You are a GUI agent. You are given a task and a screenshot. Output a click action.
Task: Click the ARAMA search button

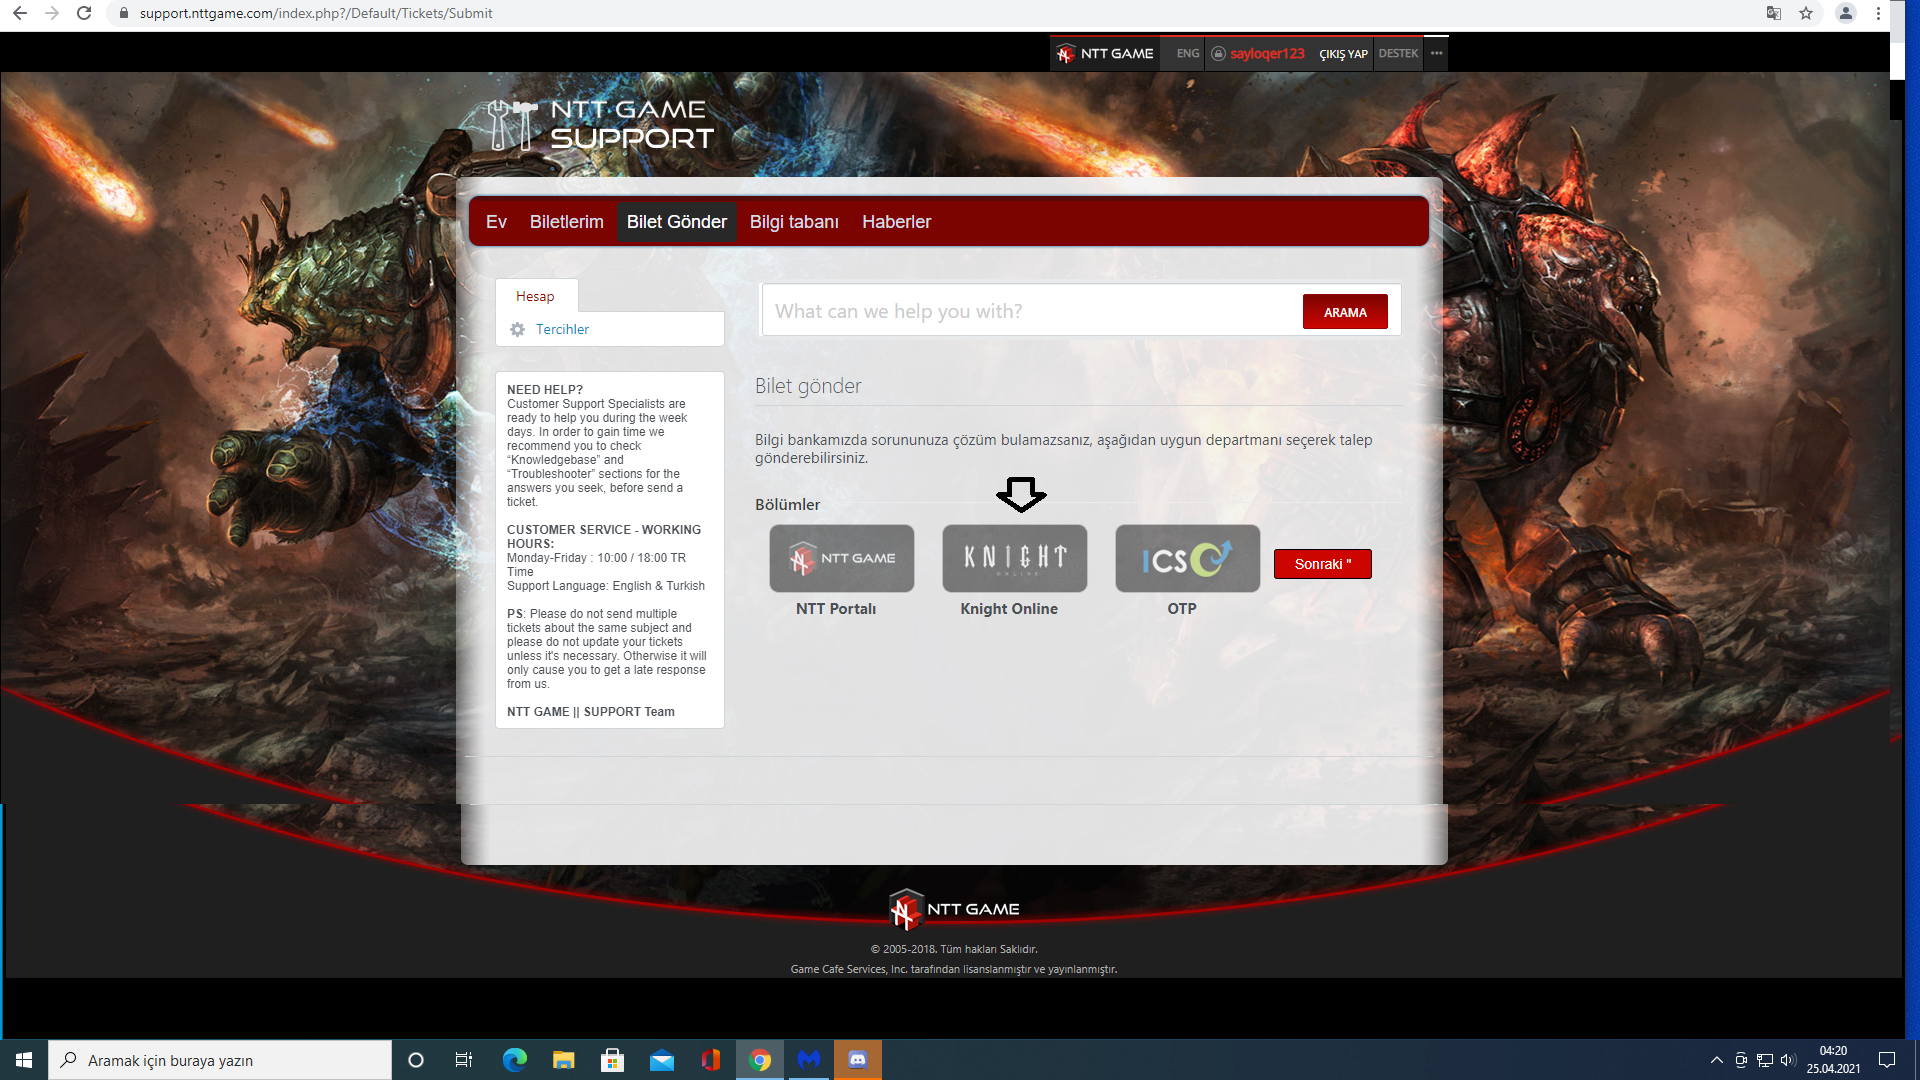point(1345,312)
